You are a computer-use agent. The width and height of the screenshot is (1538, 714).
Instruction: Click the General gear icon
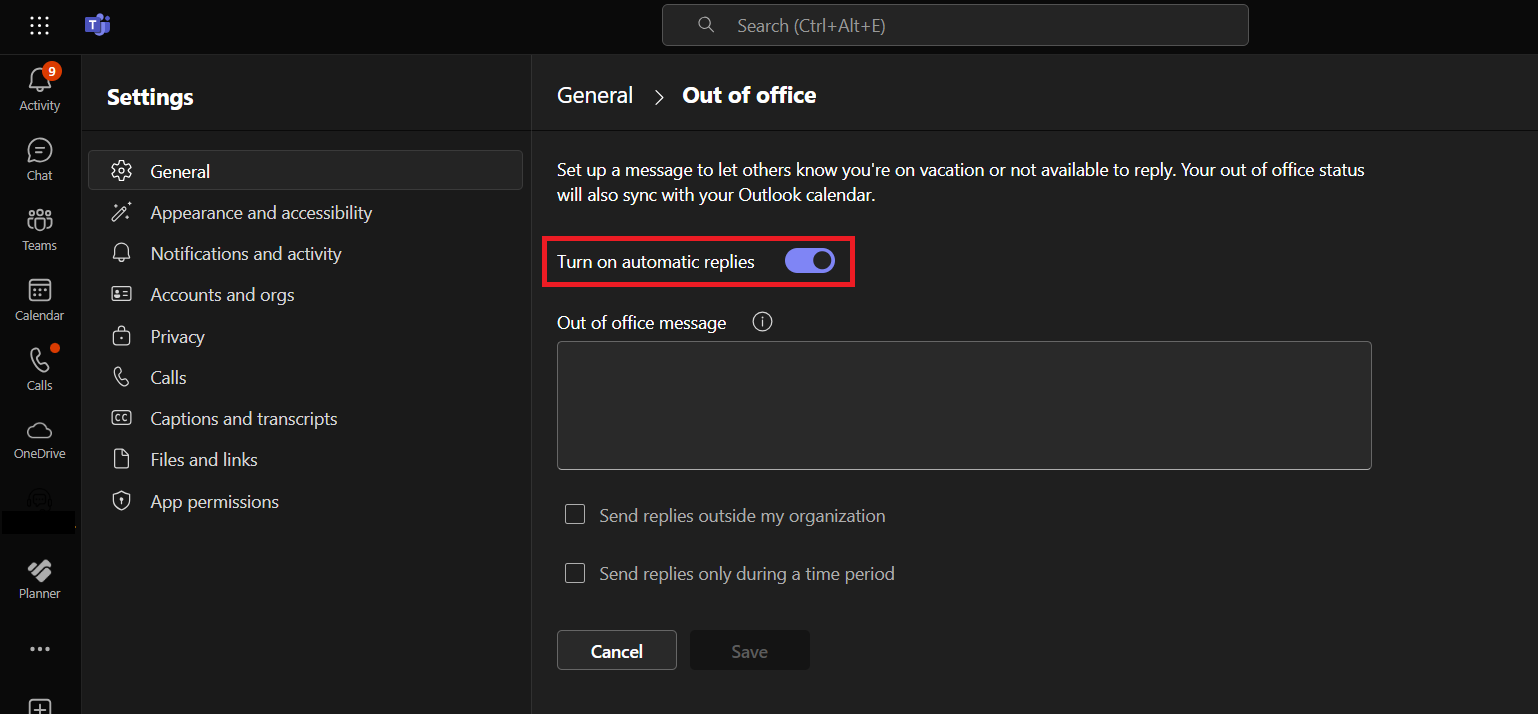pyautogui.click(x=122, y=171)
